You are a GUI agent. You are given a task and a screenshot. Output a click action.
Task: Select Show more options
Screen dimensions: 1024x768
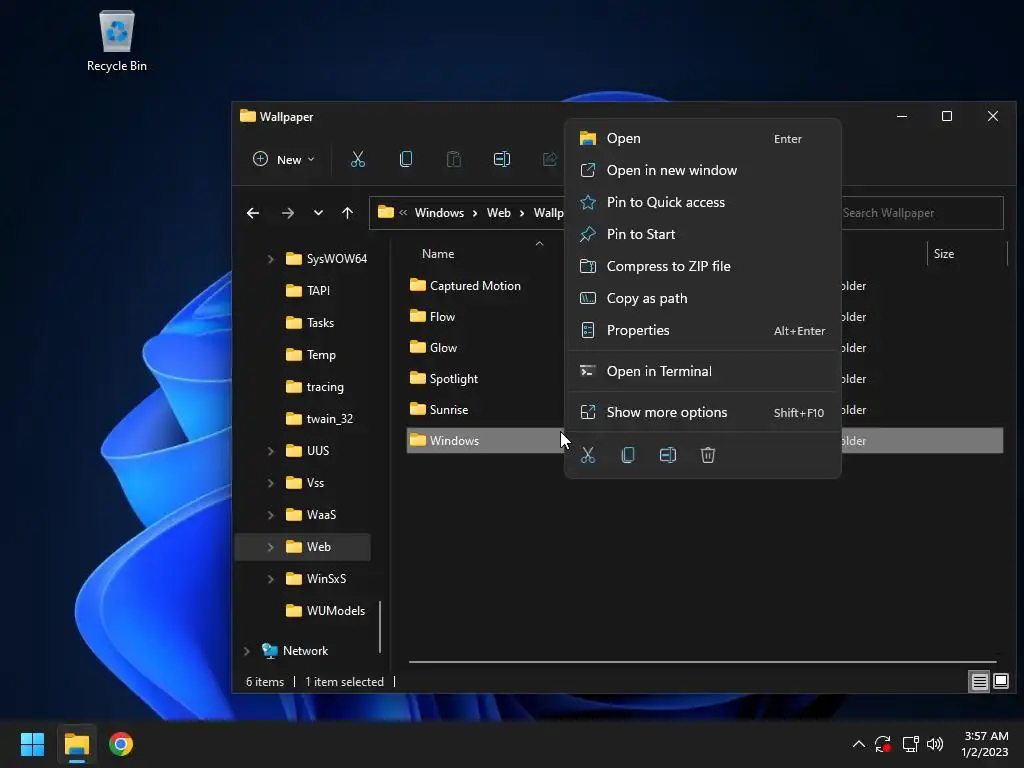tap(703, 413)
